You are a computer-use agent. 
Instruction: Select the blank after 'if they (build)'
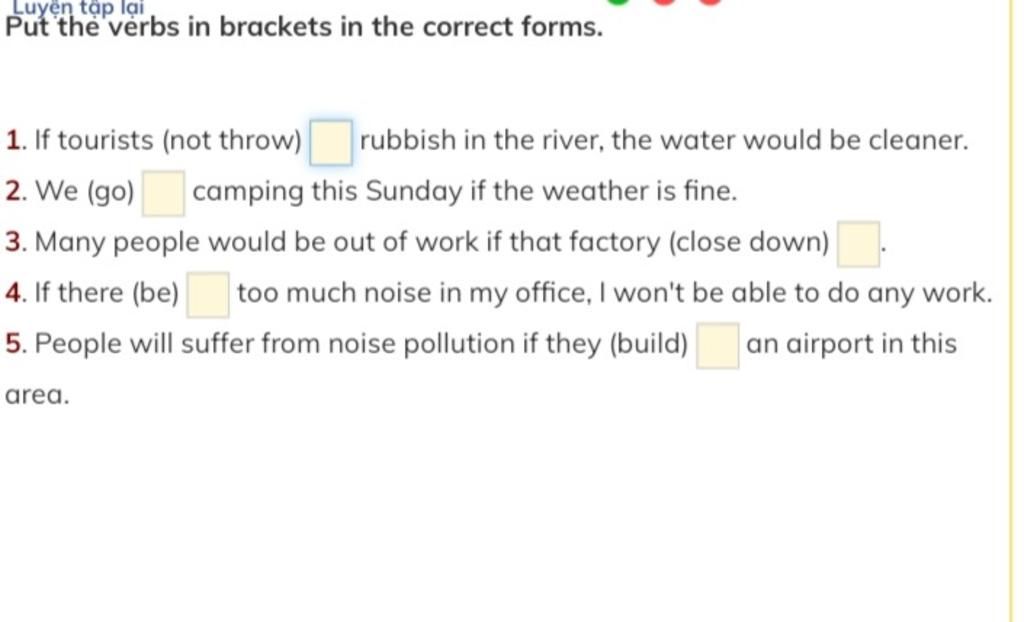pos(718,346)
